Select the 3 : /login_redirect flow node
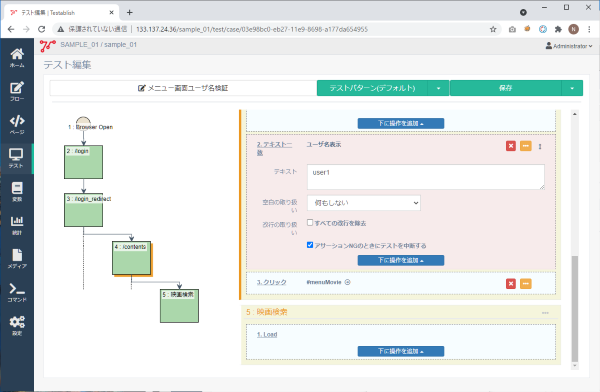Image resolution: width=600 pixels, height=392 pixels. [x=83, y=210]
